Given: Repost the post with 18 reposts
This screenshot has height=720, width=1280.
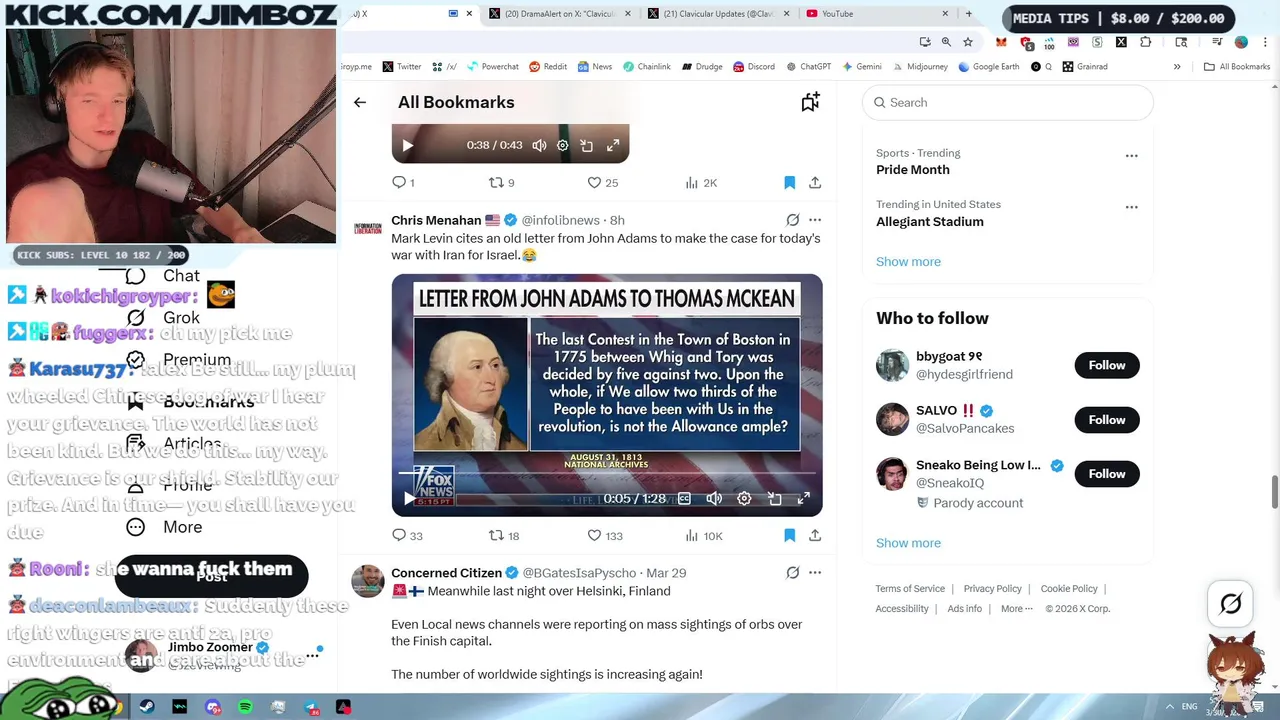Looking at the screenshot, I should click(x=504, y=535).
